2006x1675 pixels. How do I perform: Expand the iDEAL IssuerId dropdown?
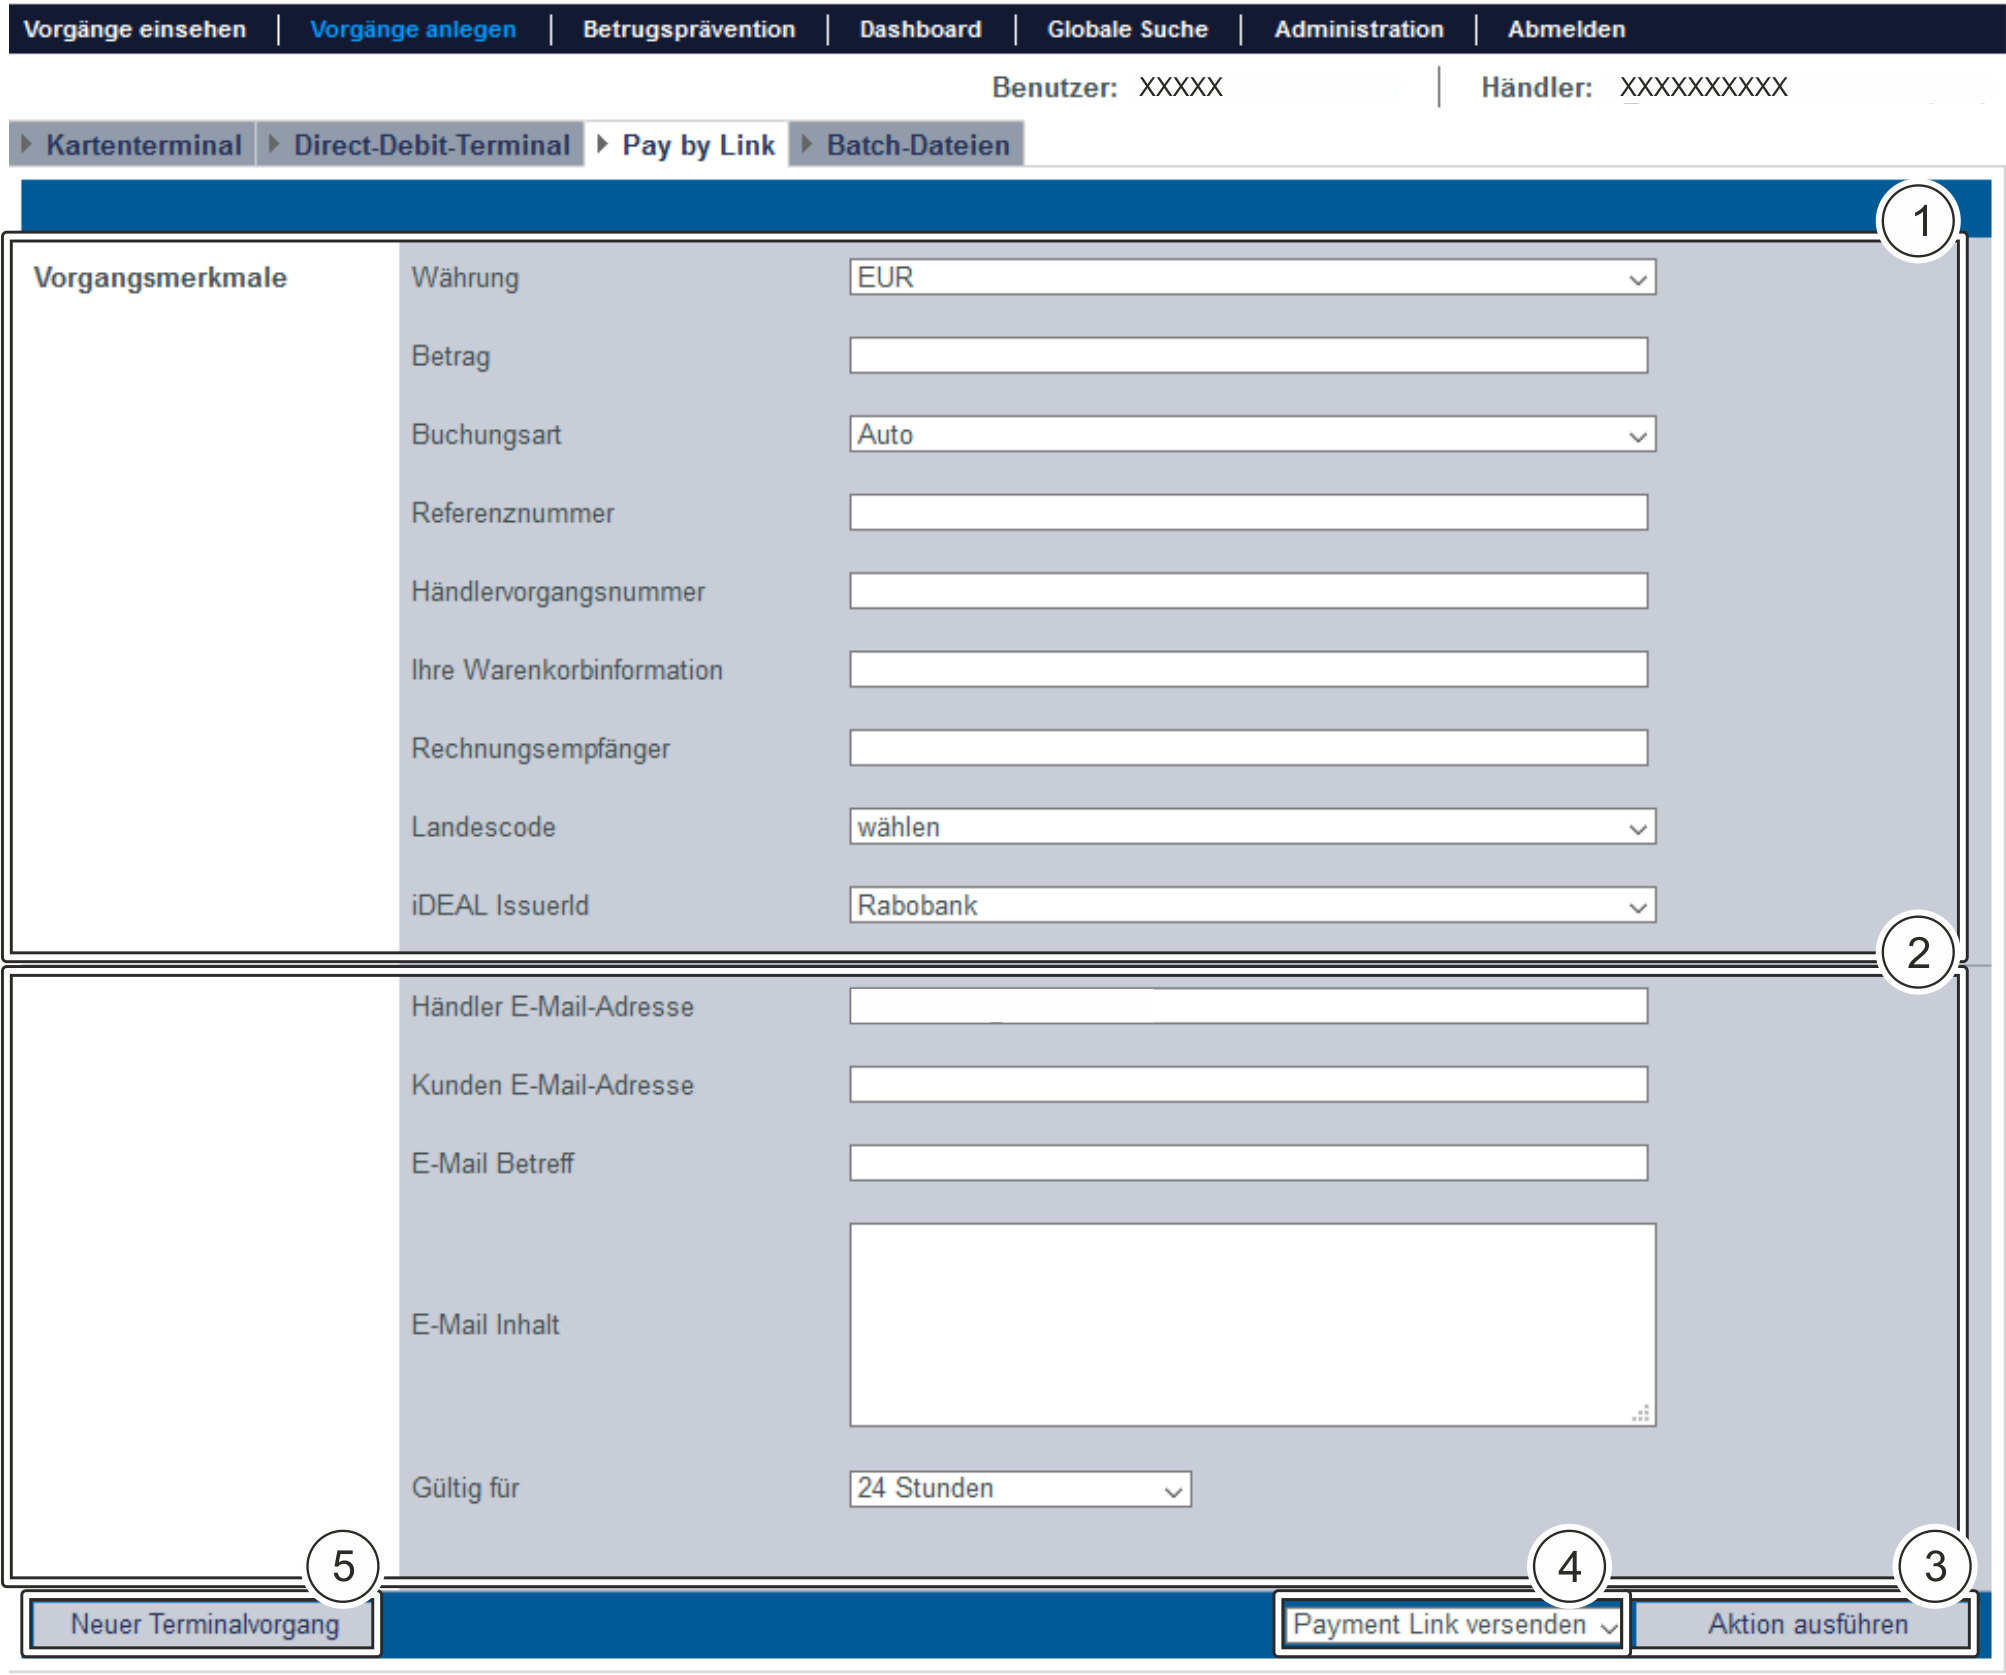pos(1251,906)
